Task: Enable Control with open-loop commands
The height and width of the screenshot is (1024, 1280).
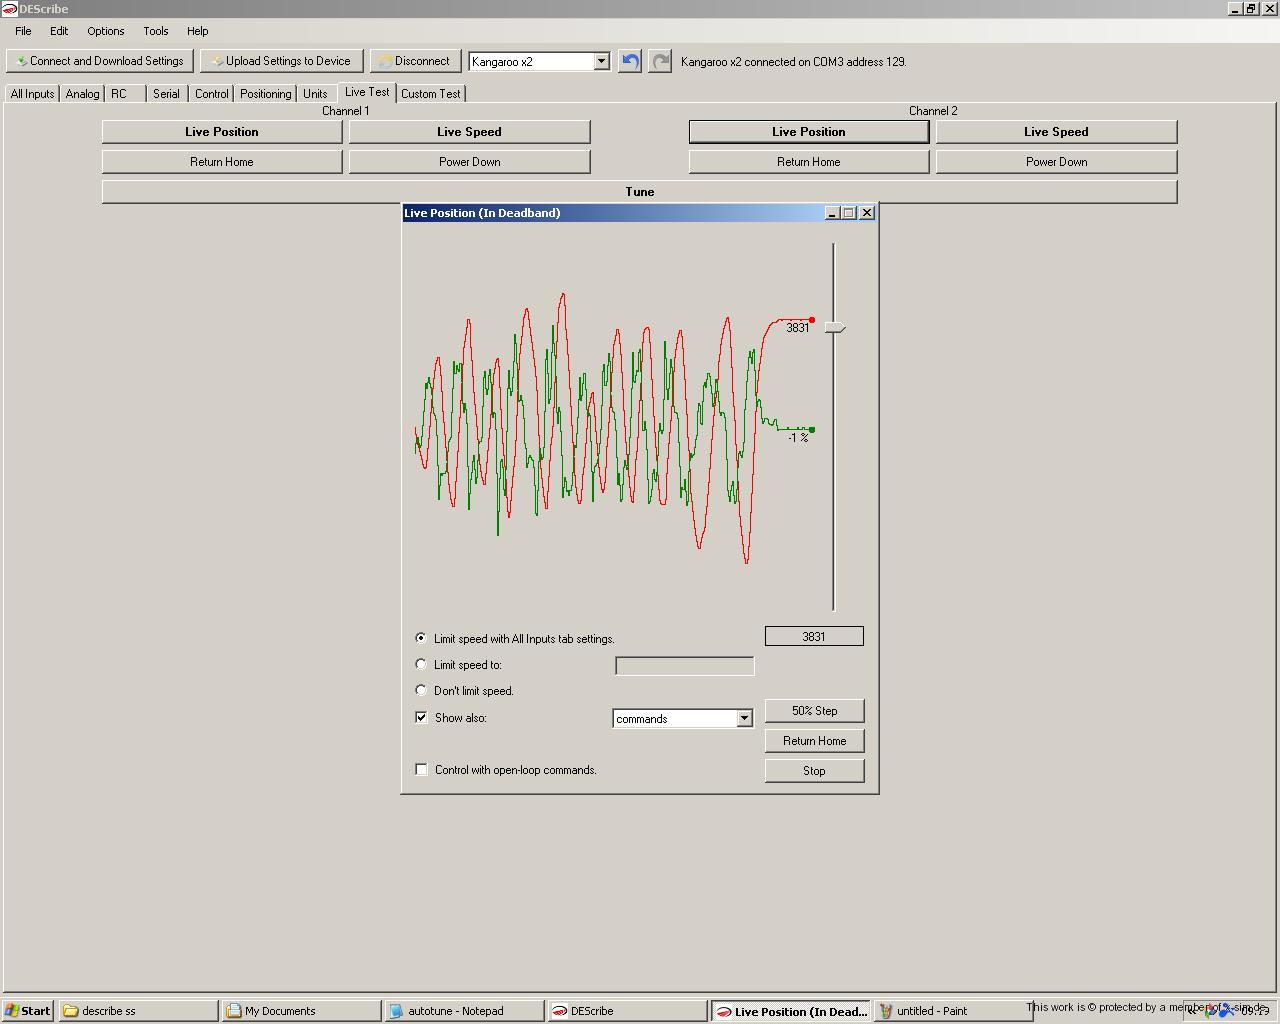Action: [421, 769]
